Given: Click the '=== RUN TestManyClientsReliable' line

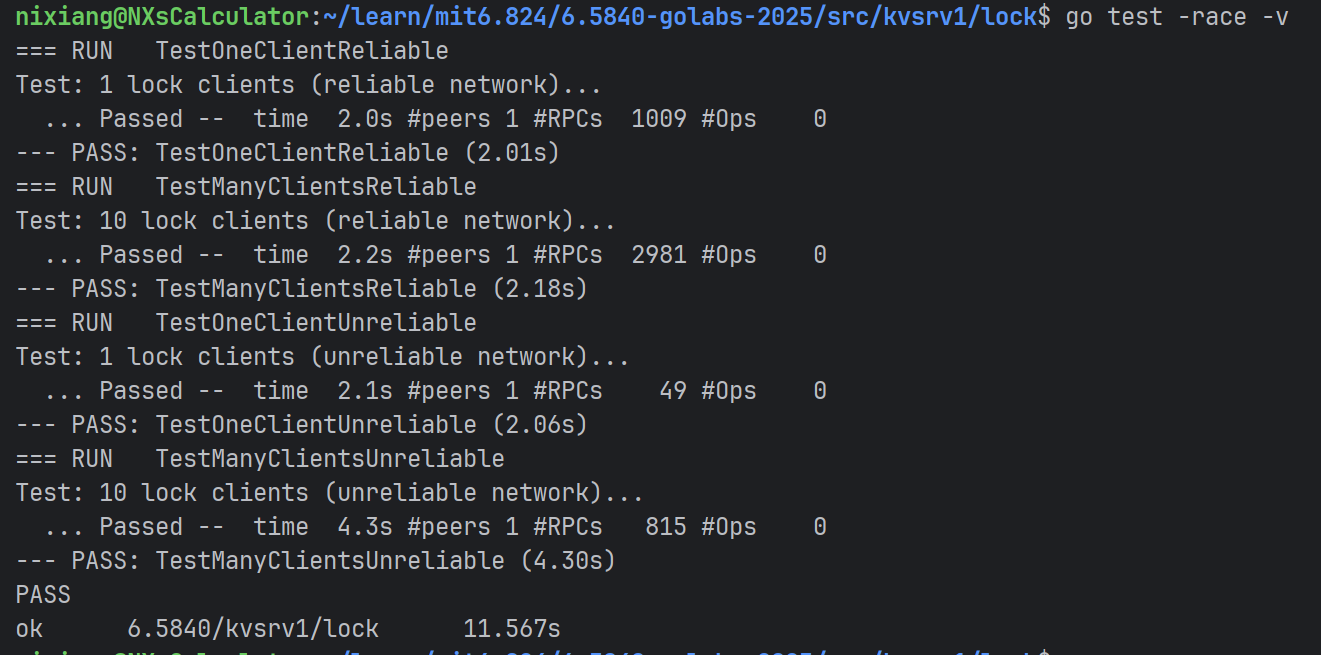Looking at the screenshot, I should (x=246, y=187).
